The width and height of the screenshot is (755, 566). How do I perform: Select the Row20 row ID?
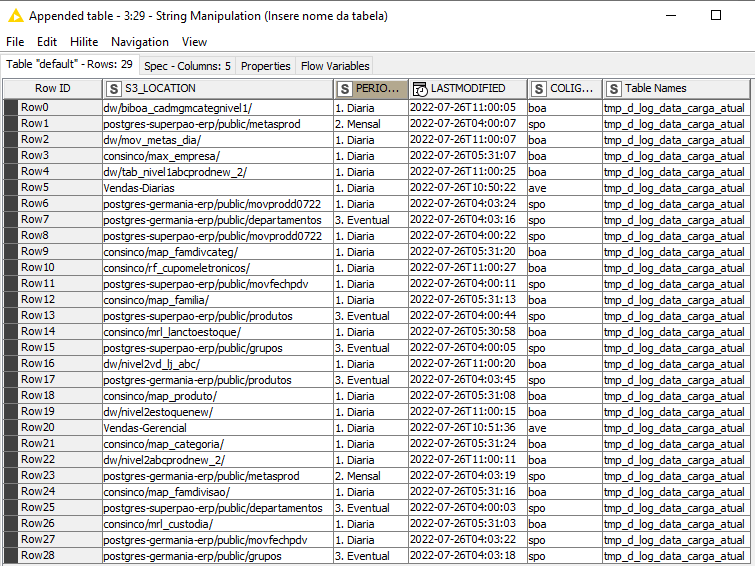tap(53, 427)
